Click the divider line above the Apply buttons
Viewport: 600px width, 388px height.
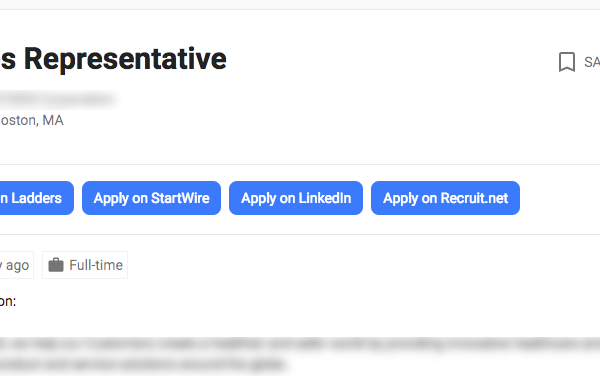coord(300,165)
